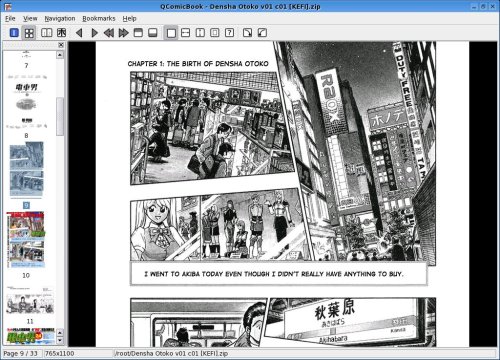Click the "Page 9 / 33" status text
Viewport: 500px width, 360px height.
(21, 353)
